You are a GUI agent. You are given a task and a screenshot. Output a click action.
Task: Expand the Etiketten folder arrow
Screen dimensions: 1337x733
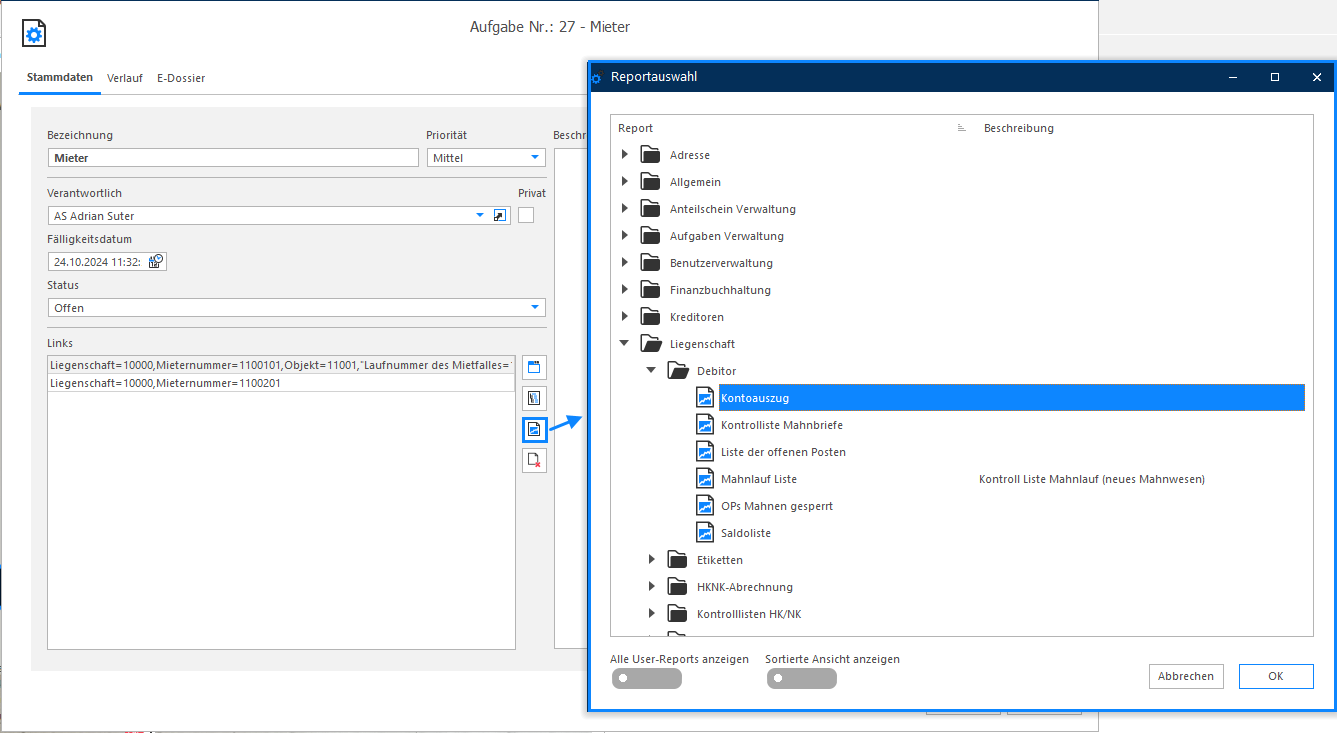pos(652,560)
